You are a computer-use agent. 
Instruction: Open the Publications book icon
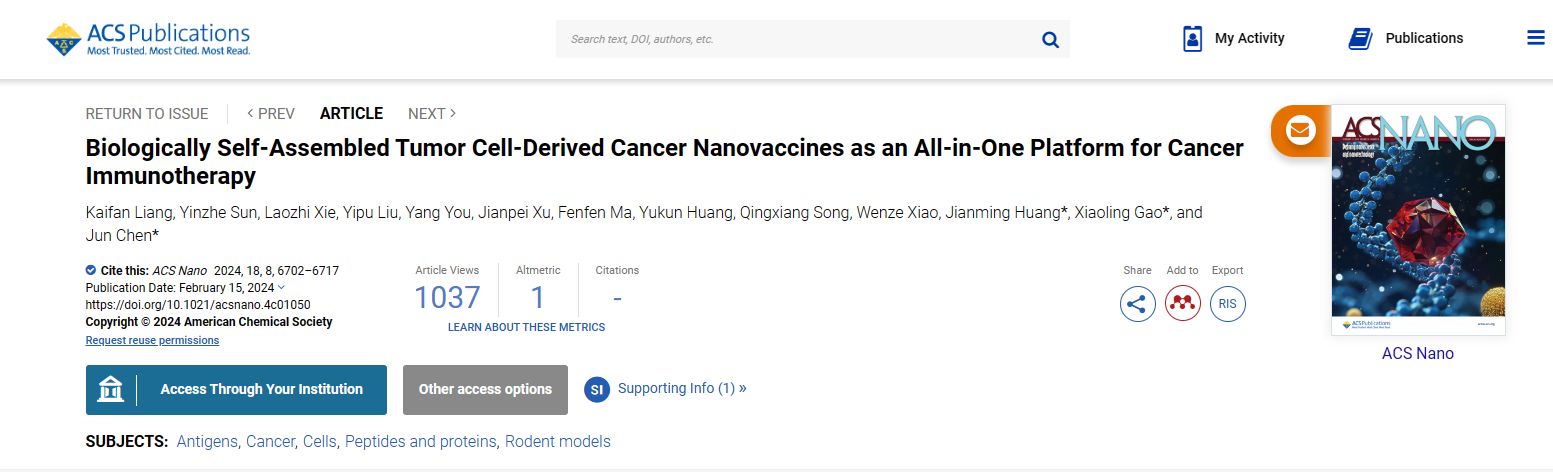(x=1360, y=39)
